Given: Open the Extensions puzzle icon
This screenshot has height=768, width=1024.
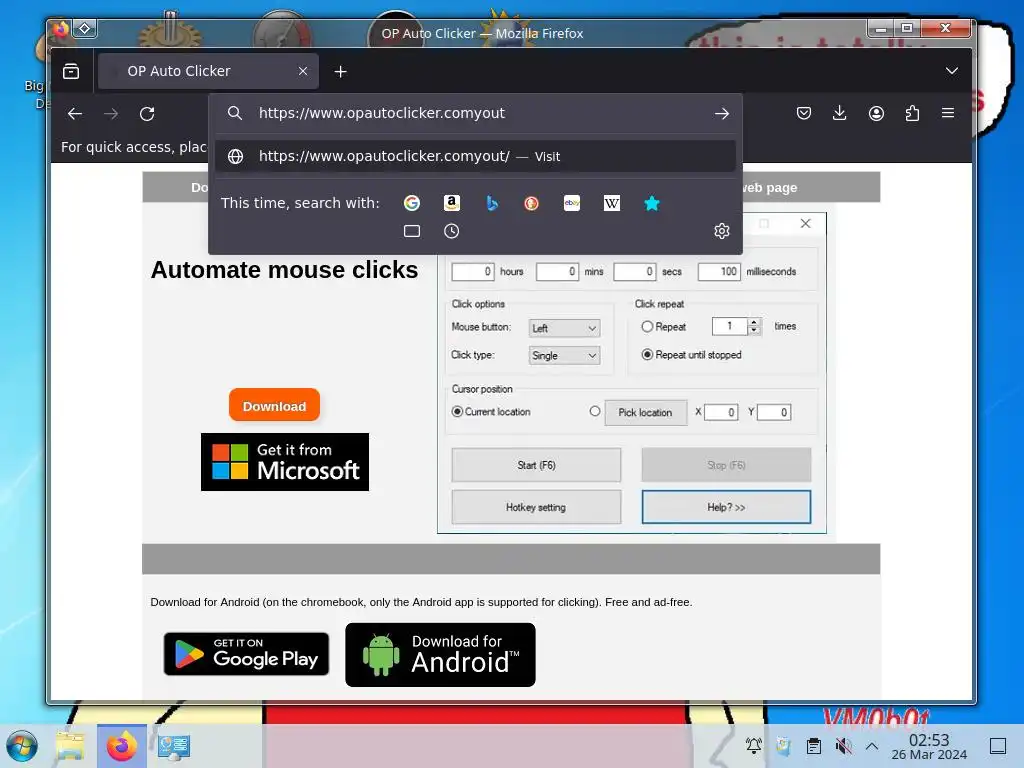Looking at the screenshot, I should pyautogui.click(x=912, y=114).
